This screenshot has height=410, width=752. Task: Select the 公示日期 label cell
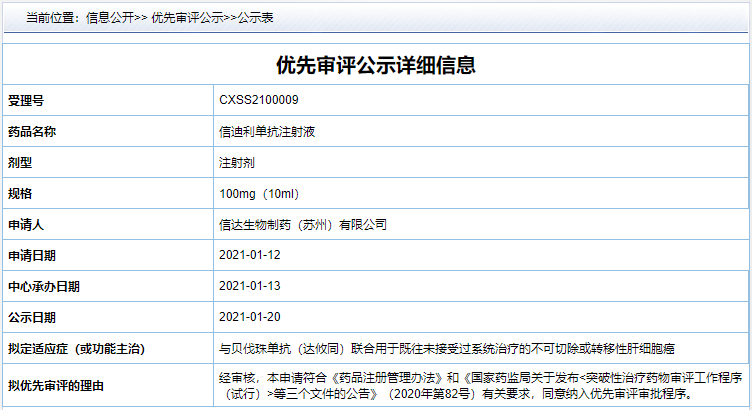[108, 317]
